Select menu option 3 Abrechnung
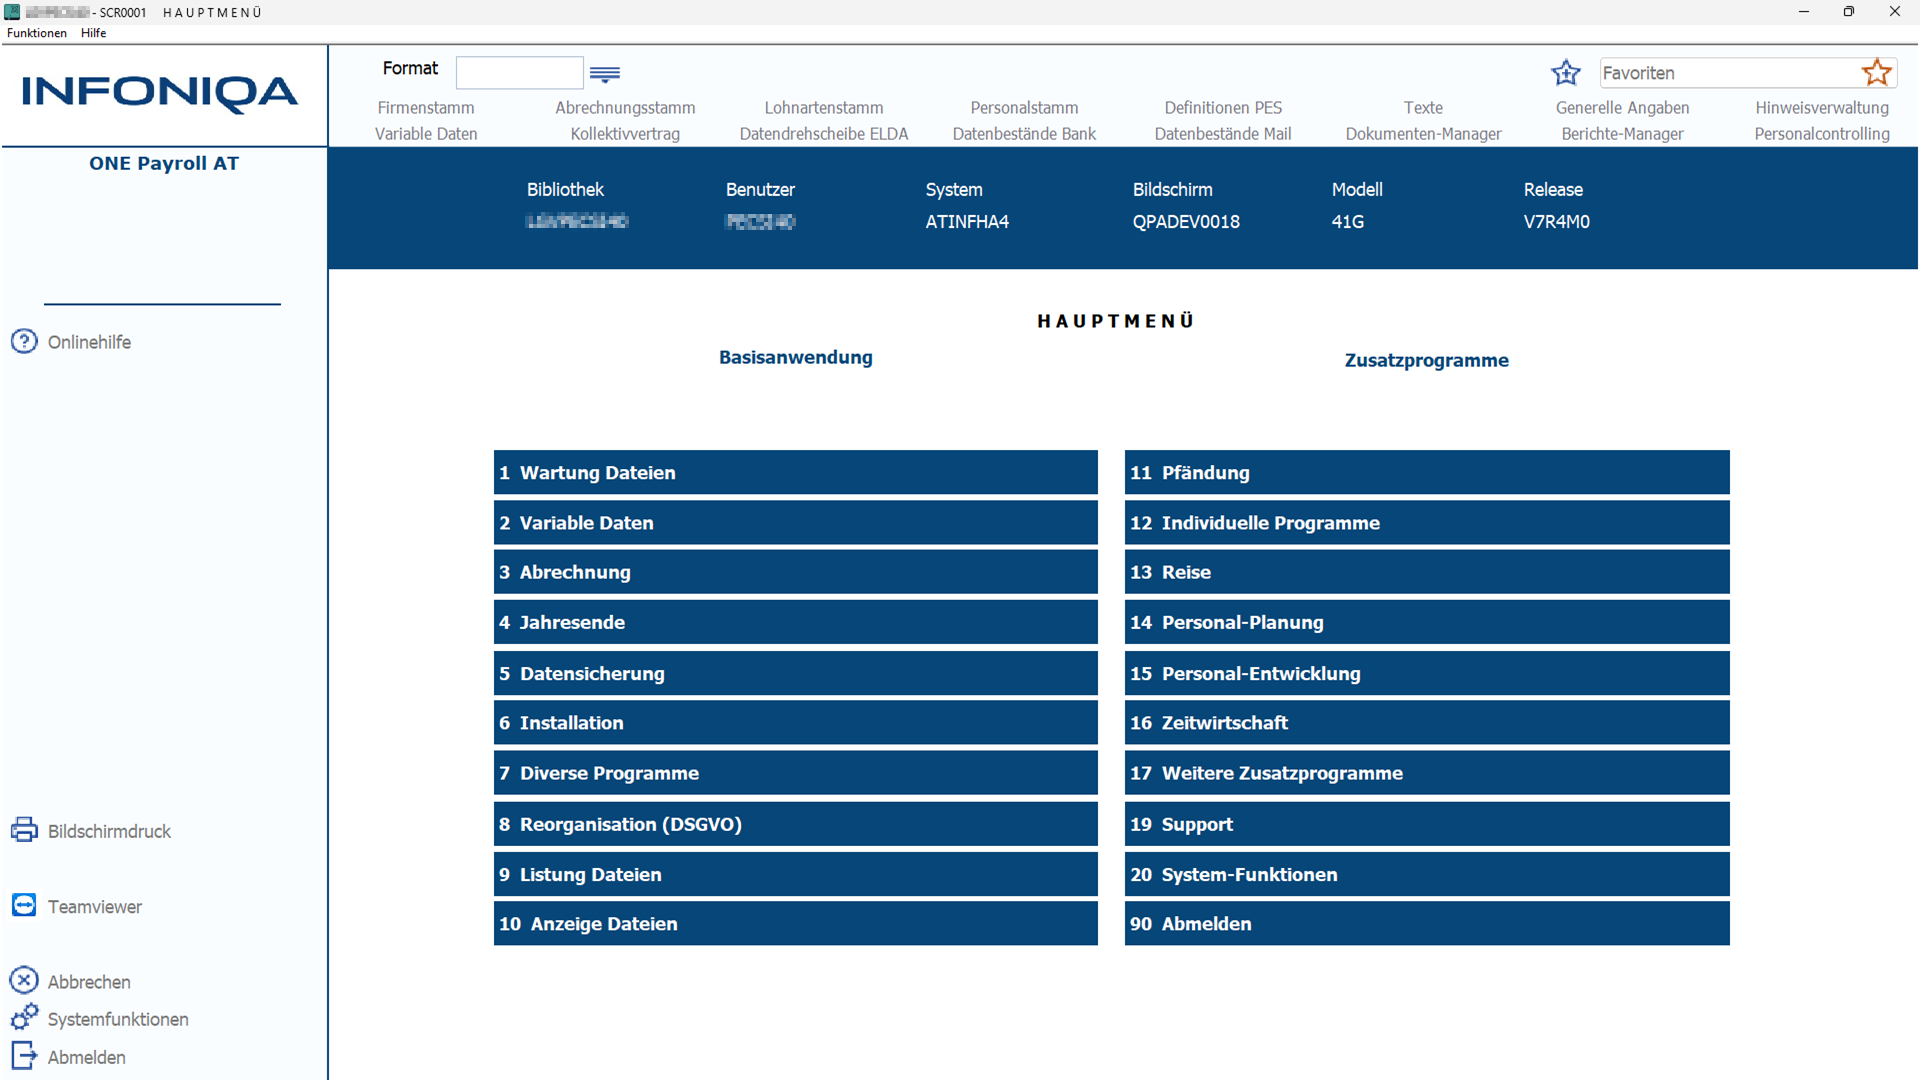Image resolution: width=1920 pixels, height=1080 pixels. (x=795, y=572)
